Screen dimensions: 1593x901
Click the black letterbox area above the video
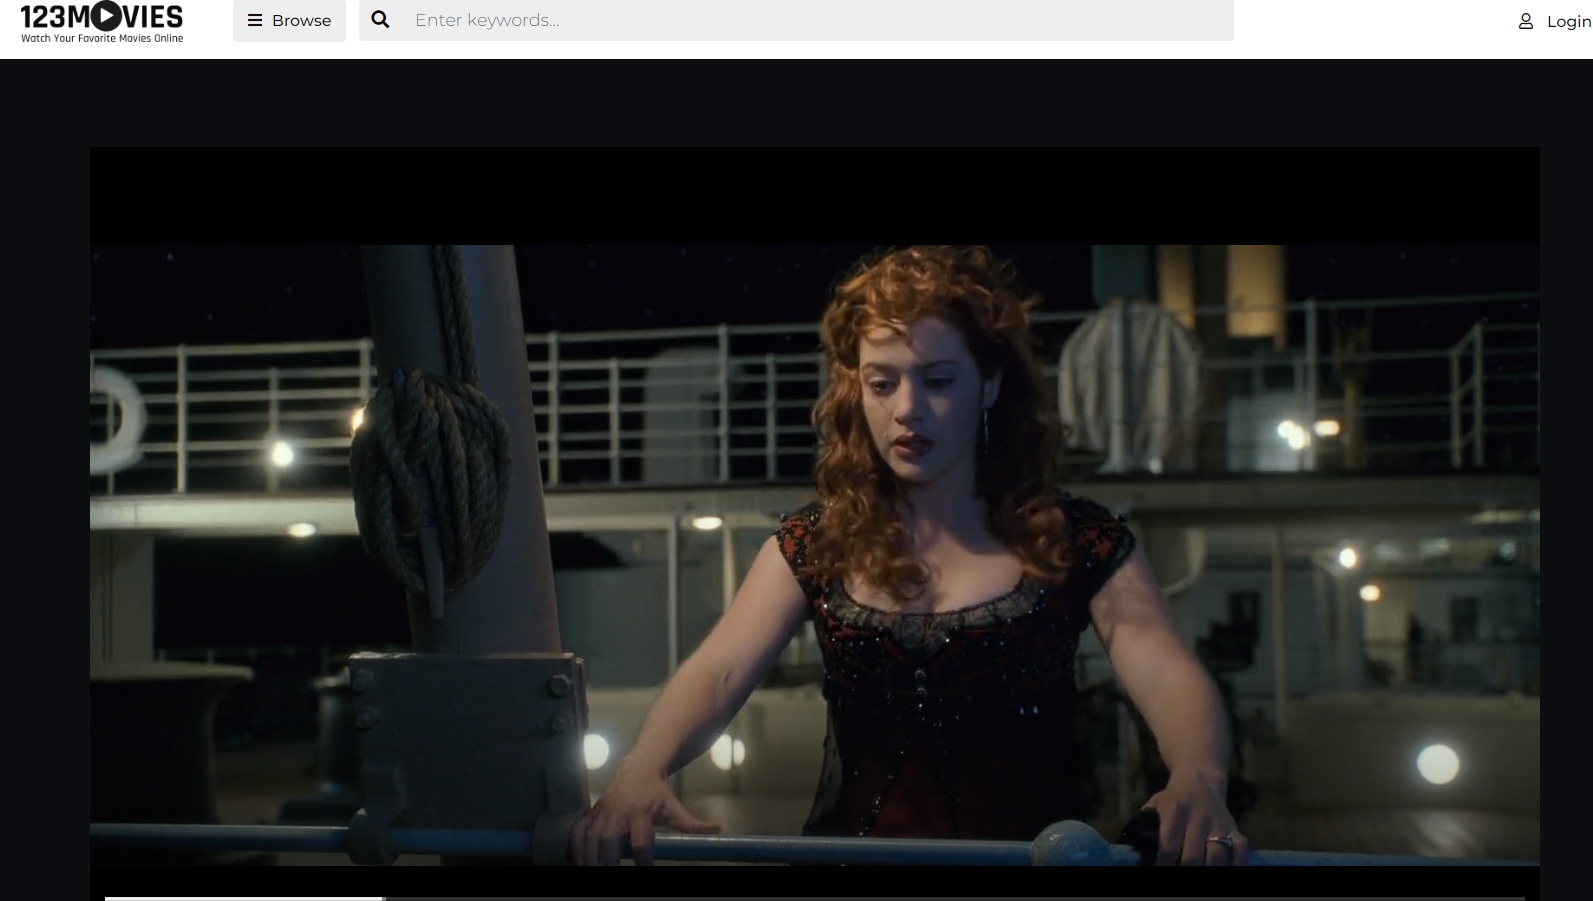click(x=814, y=195)
